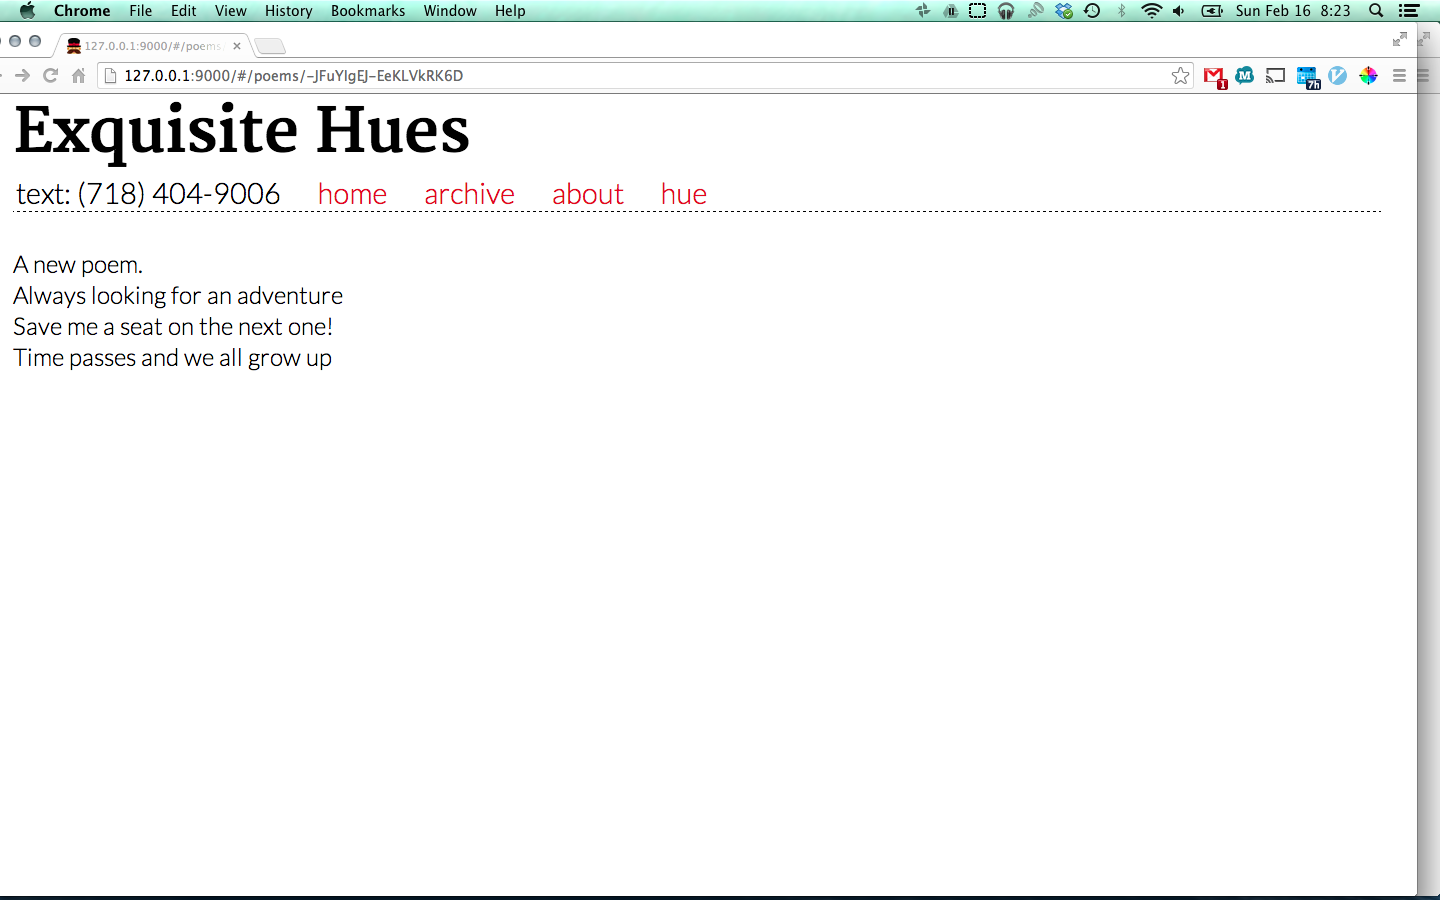
Task: Open the Time Machine menu bar icon
Action: pos(1092,11)
